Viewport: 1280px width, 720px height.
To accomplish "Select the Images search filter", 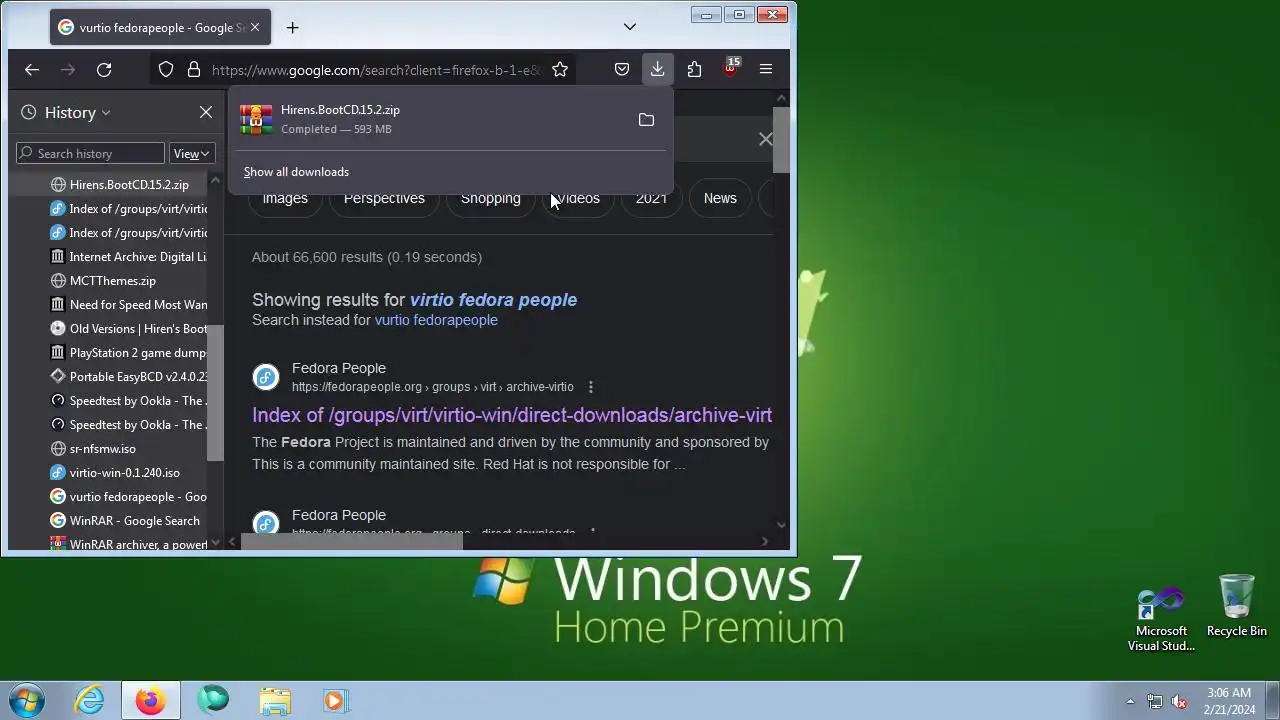I will [285, 198].
